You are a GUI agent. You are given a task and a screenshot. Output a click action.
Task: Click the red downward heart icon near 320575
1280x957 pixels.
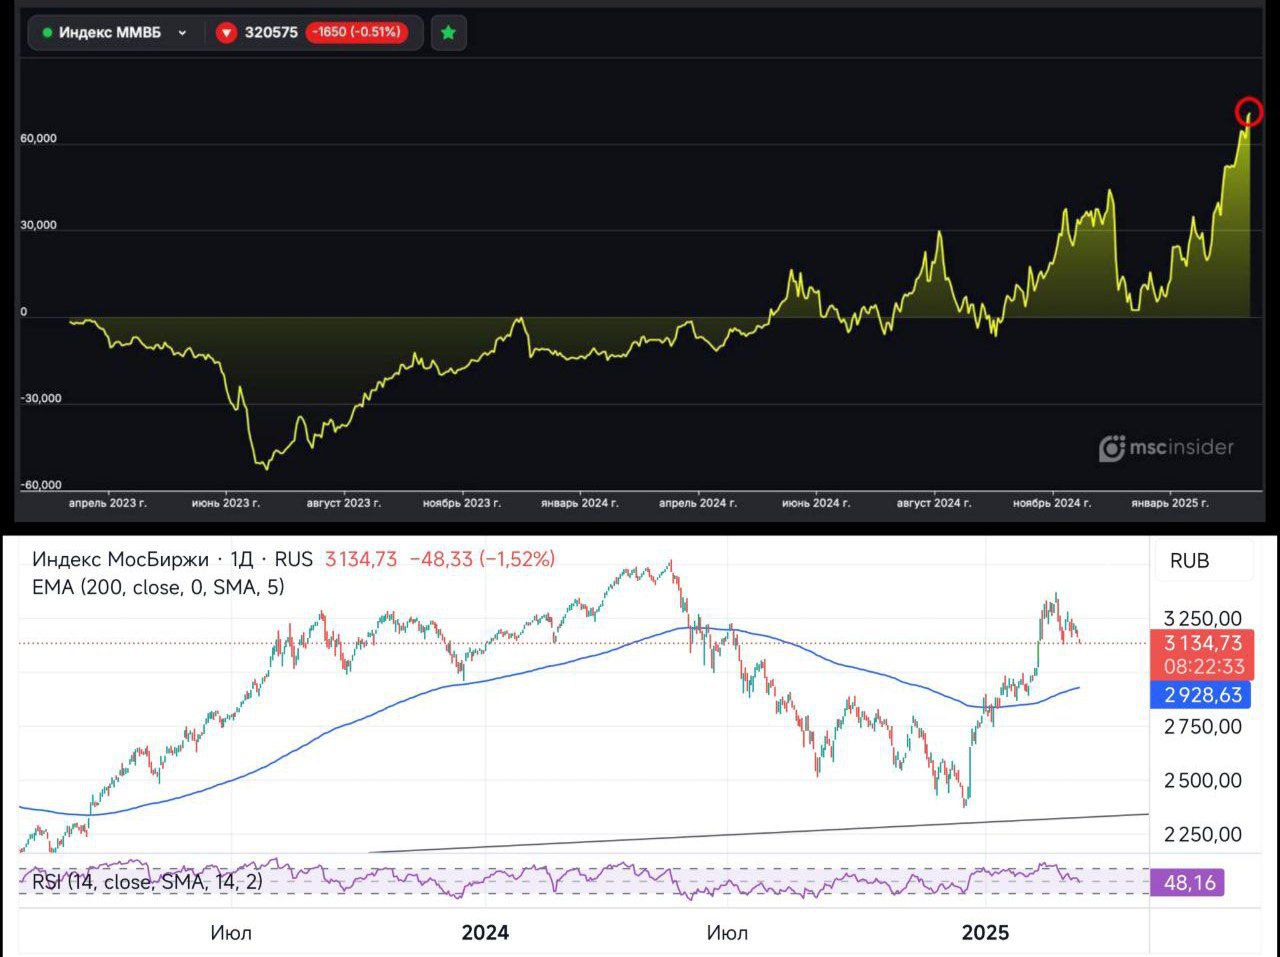point(226,32)
